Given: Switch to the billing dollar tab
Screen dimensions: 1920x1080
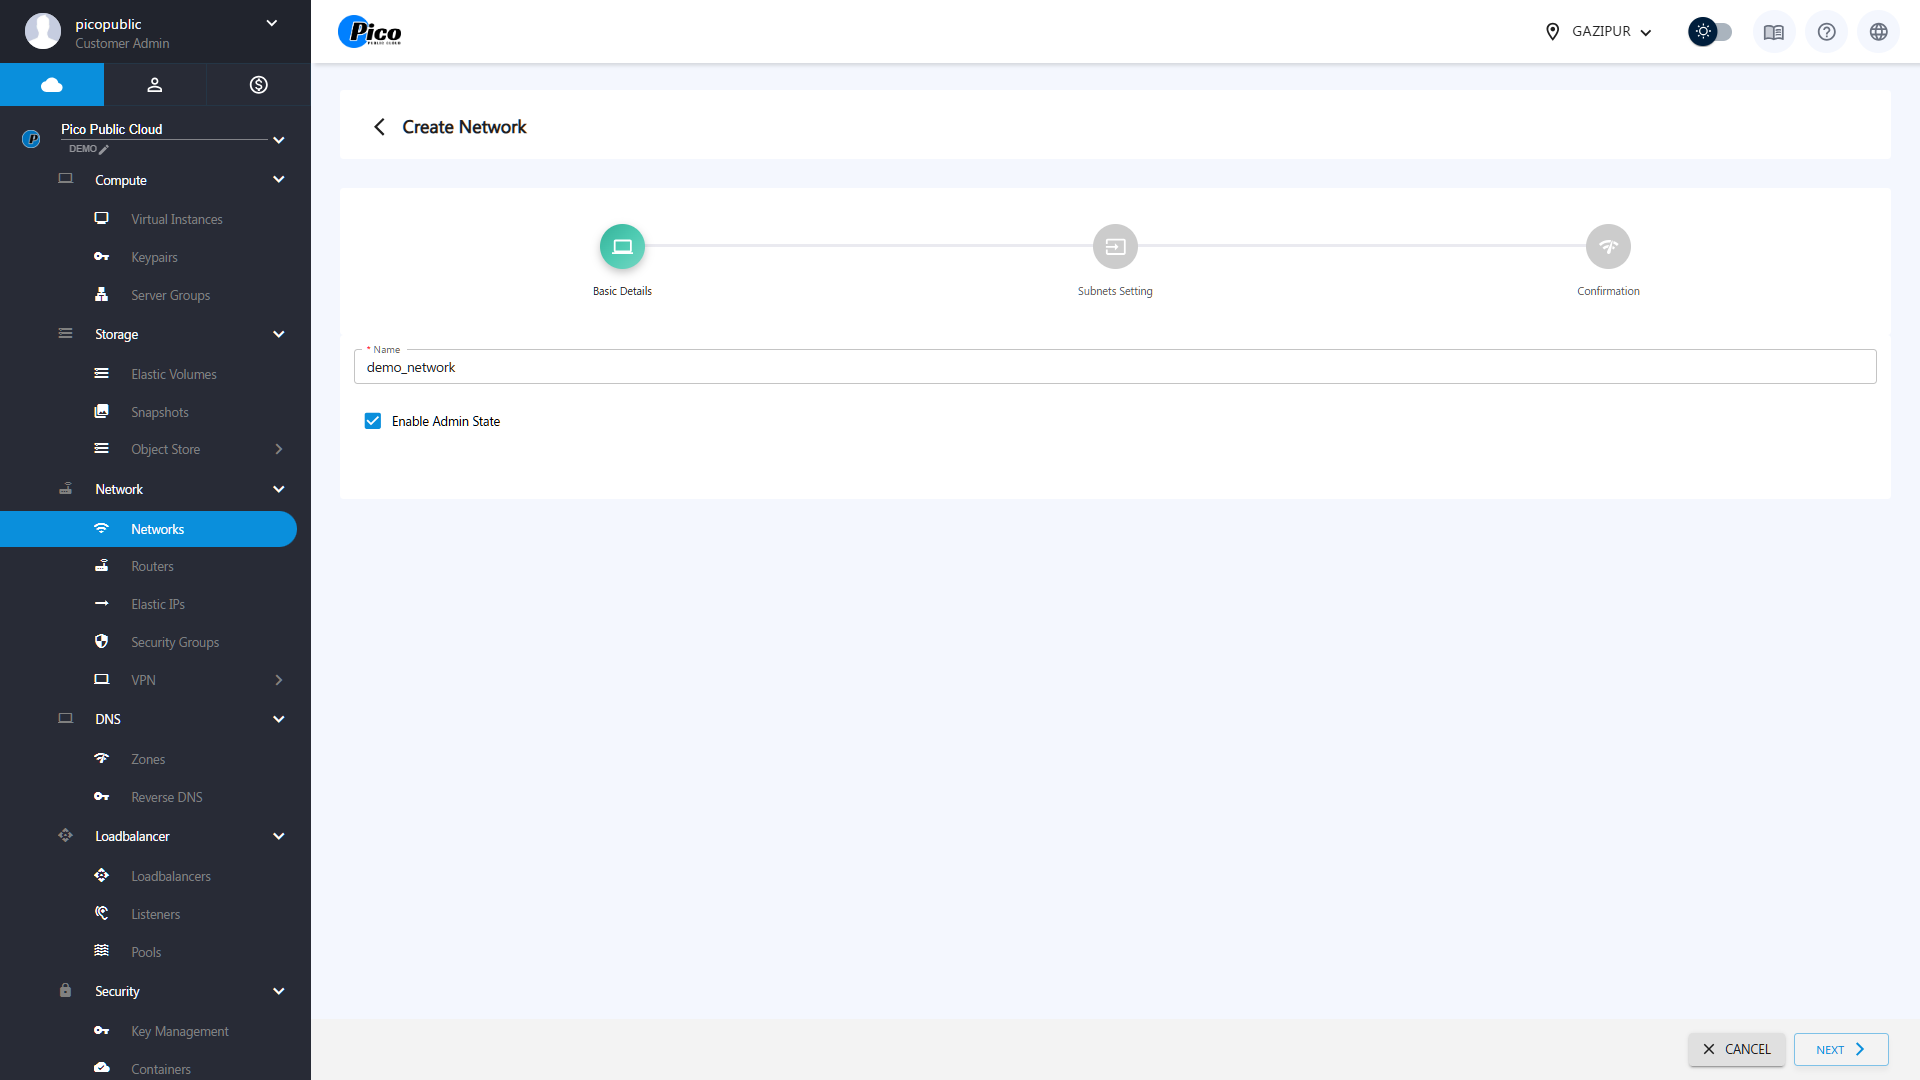Looking at the screenshot, I should click(258, 85).
